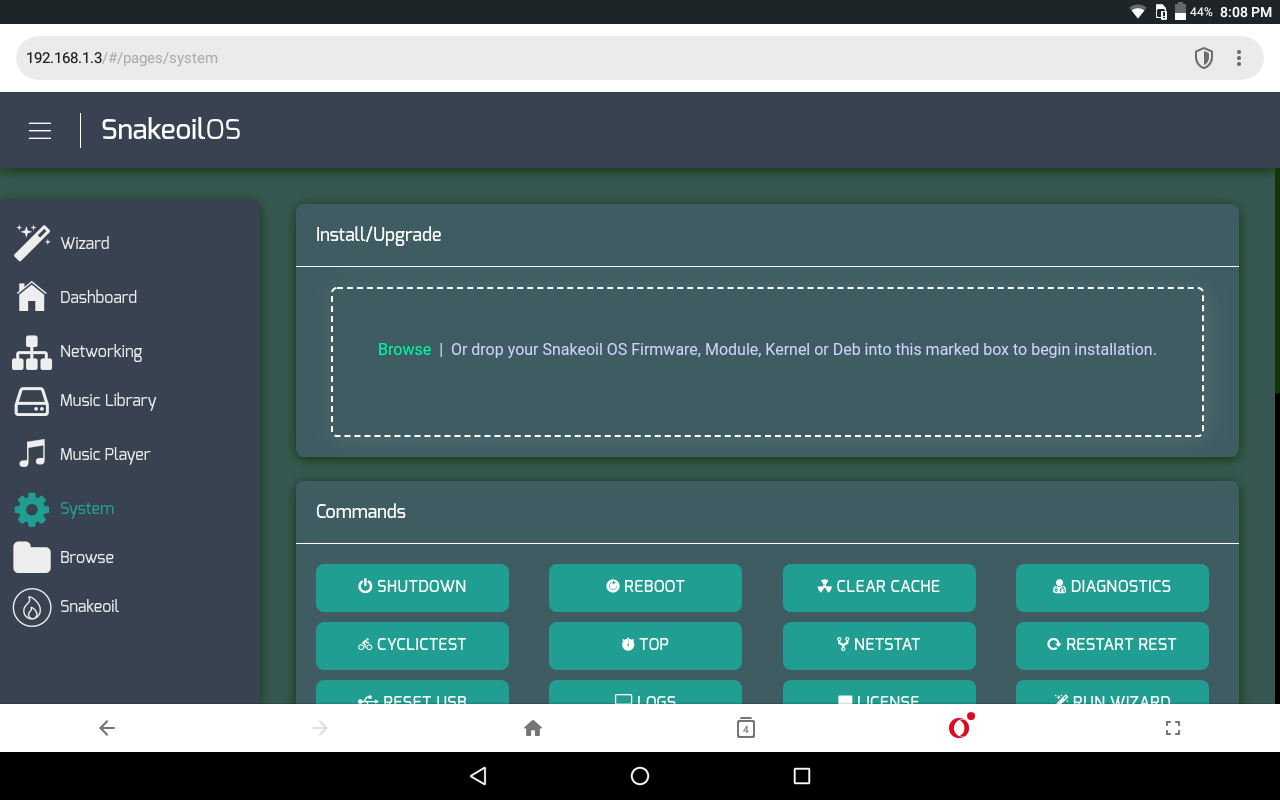This screenshot has height=800, width=1280.
Task: Click the Music Library drive icon
Action: pyautogui.click(x=32, y=401)
